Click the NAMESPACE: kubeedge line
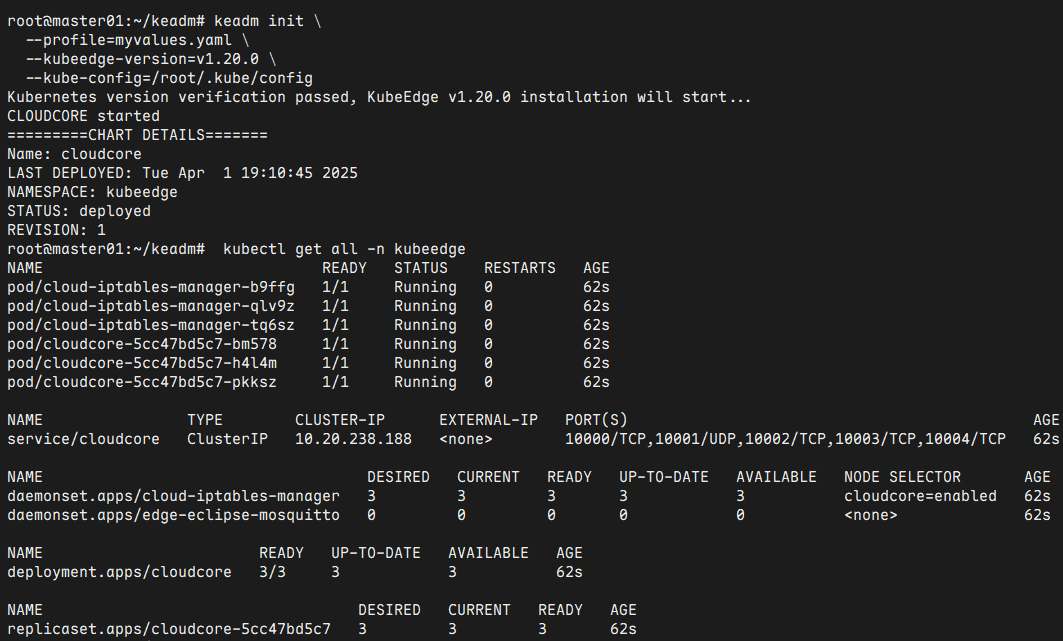Viewport: 1063px width, 641px height. click(92, 192)
